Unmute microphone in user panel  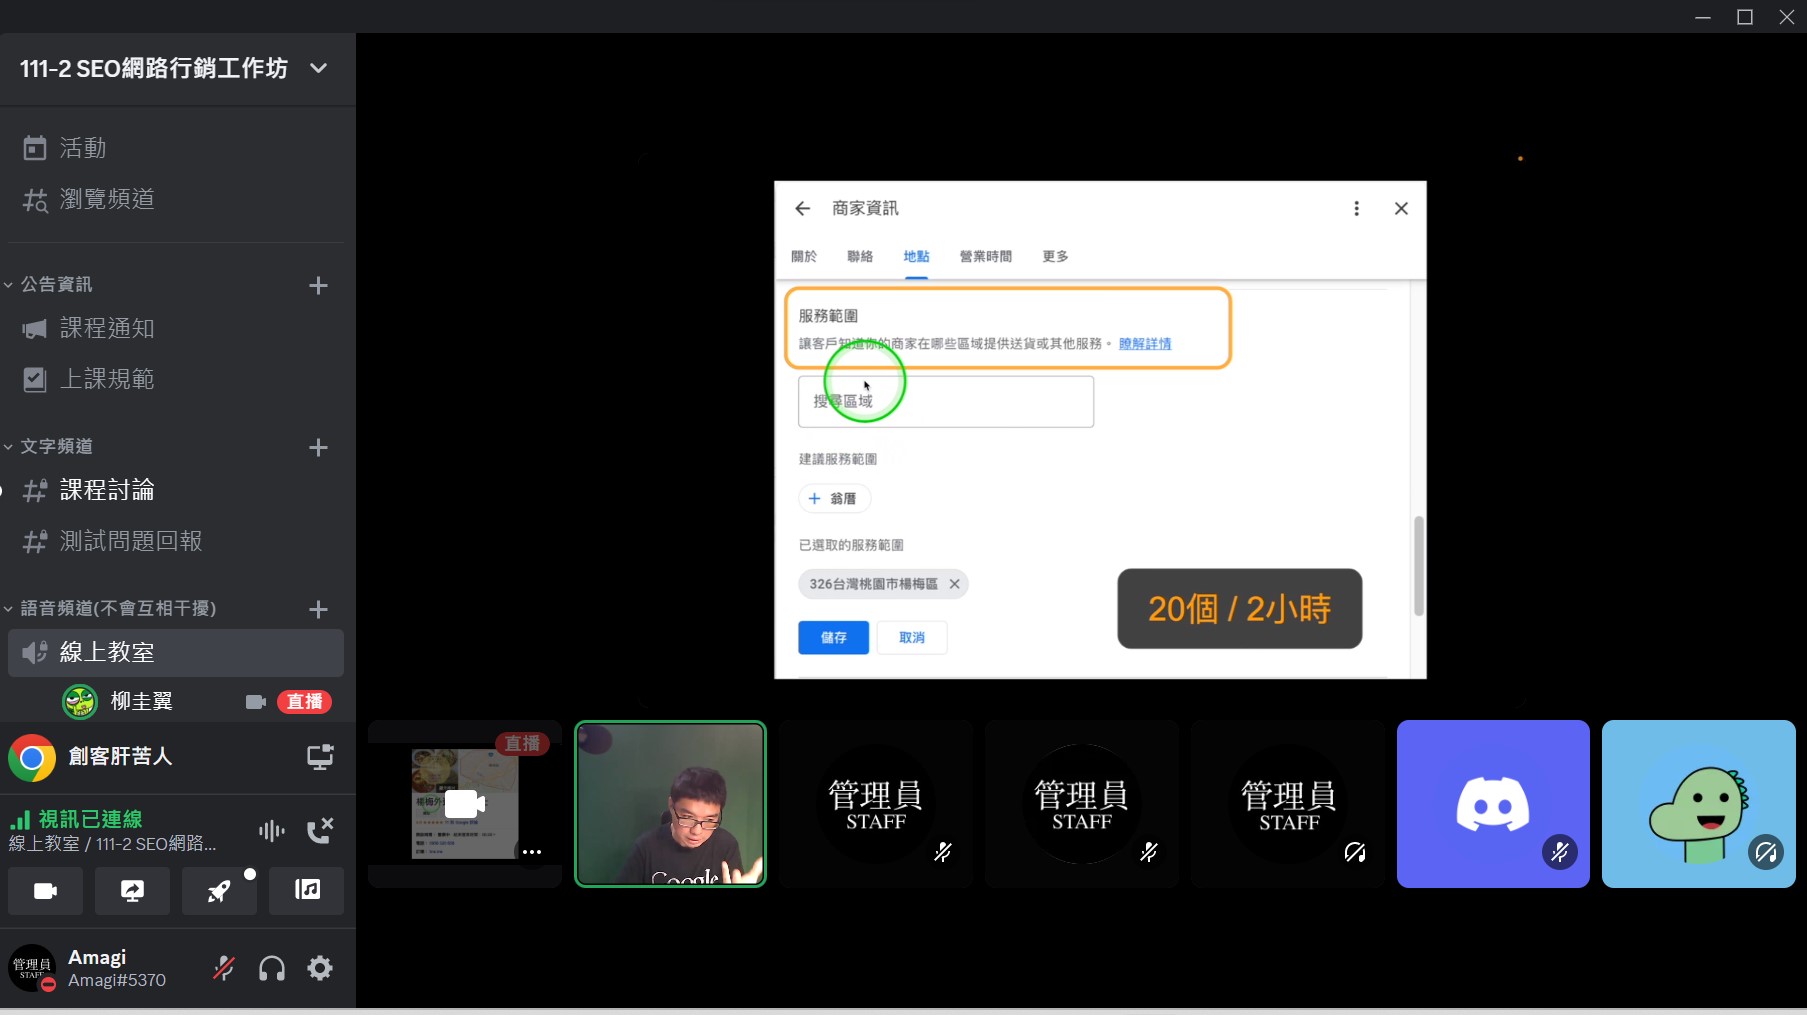click(224, 968)
